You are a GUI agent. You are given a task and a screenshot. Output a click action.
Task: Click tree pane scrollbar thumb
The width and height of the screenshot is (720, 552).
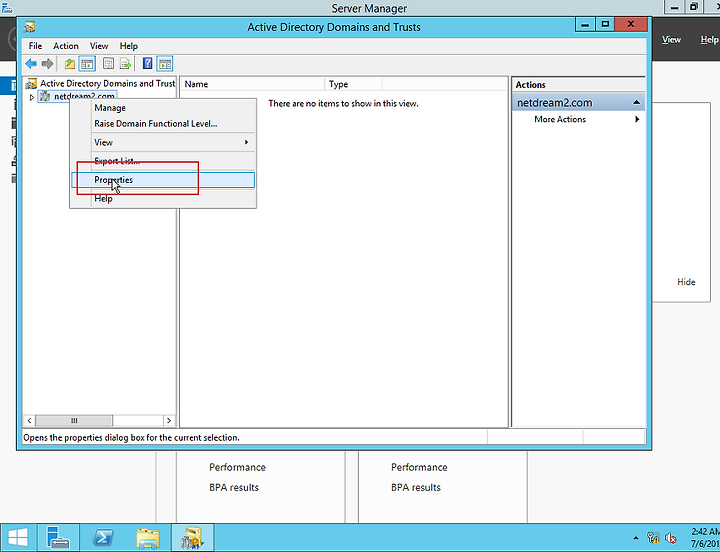74,421
